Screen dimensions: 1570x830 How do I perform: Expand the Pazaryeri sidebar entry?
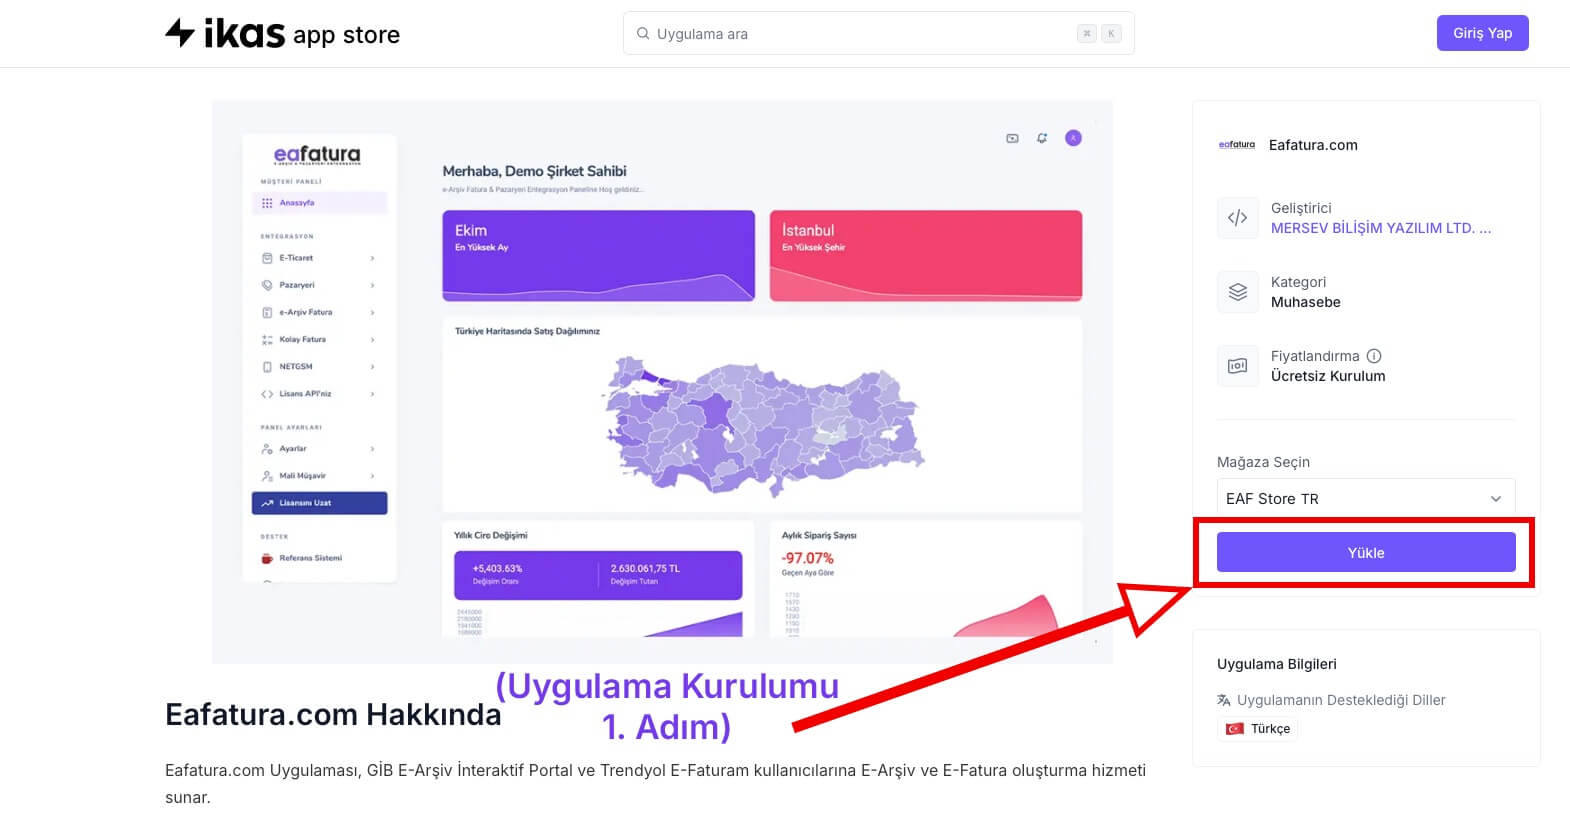pyautogui.click(x=319, y=285)
